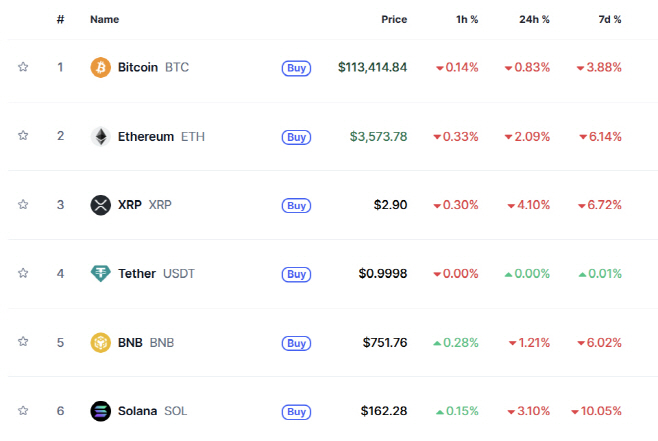Click the Ethereum diamond logo icon
658x441 pixels.
coord(101,136)
